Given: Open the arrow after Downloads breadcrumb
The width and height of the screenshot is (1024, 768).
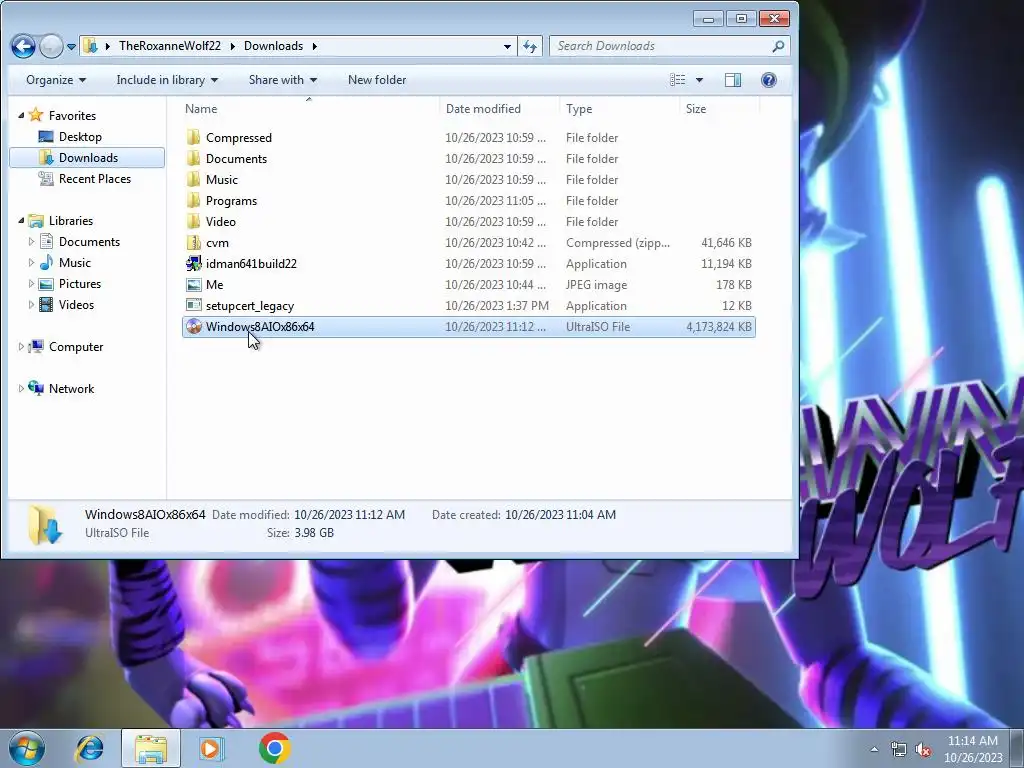Looking at the screenshot, I should (315, 46).
